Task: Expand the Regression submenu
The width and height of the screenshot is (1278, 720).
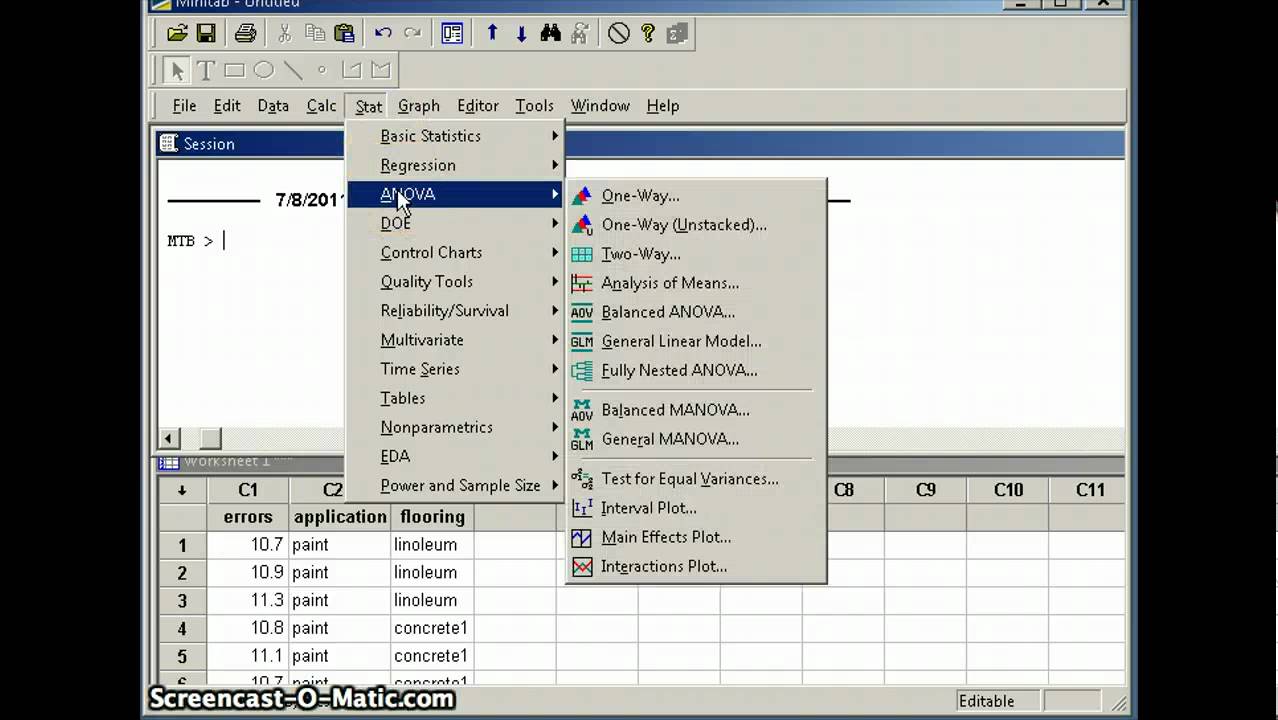Action: pos(456,165)
